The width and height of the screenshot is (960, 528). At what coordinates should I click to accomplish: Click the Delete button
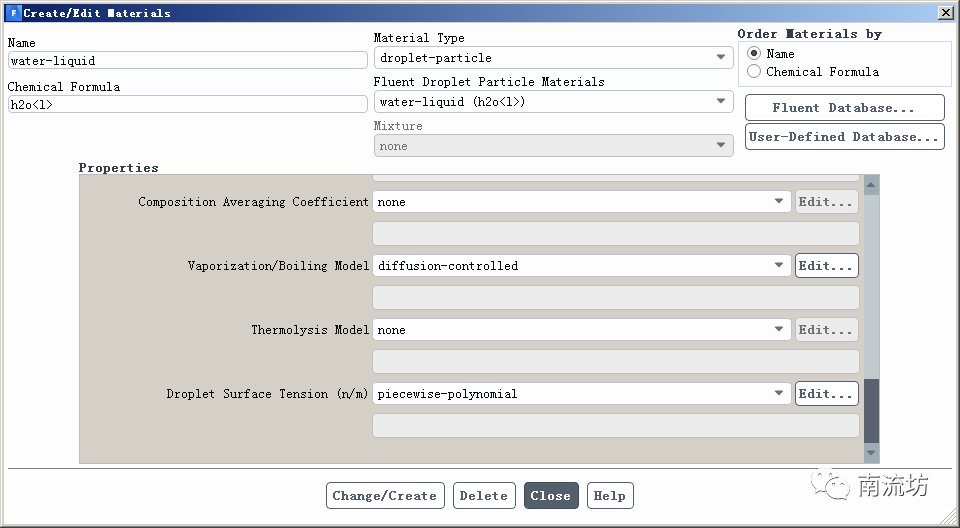[x=484, y=496]
